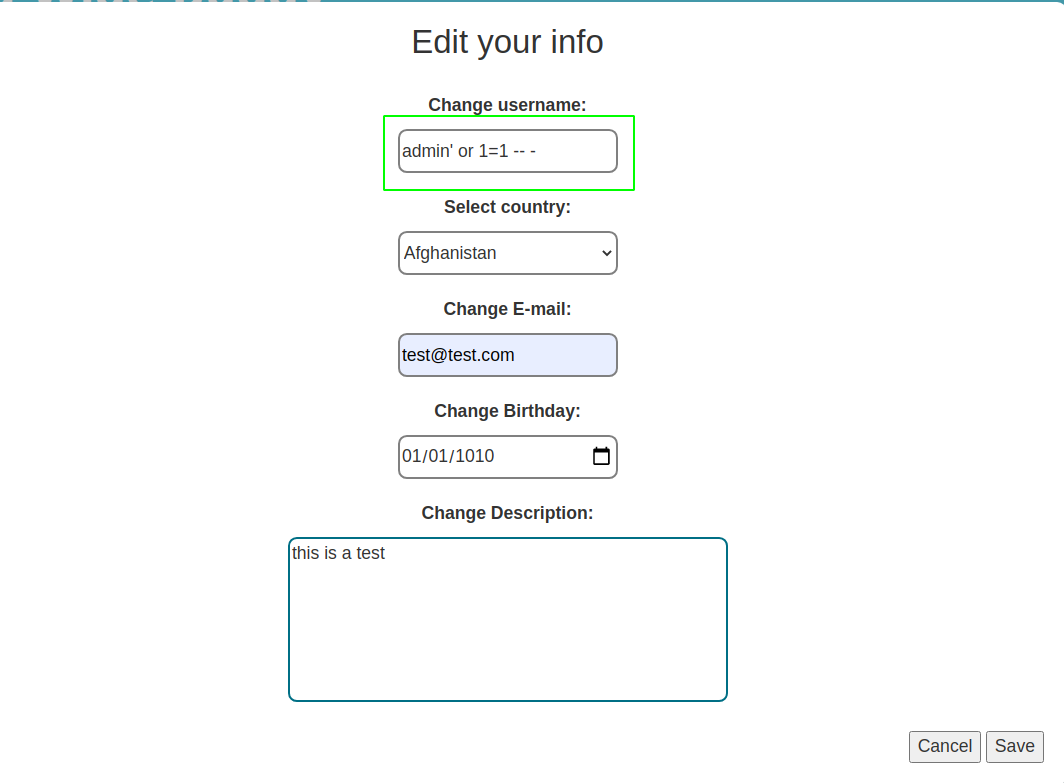Open the calendar picker icon in Birthday field

tap(601, 456)
